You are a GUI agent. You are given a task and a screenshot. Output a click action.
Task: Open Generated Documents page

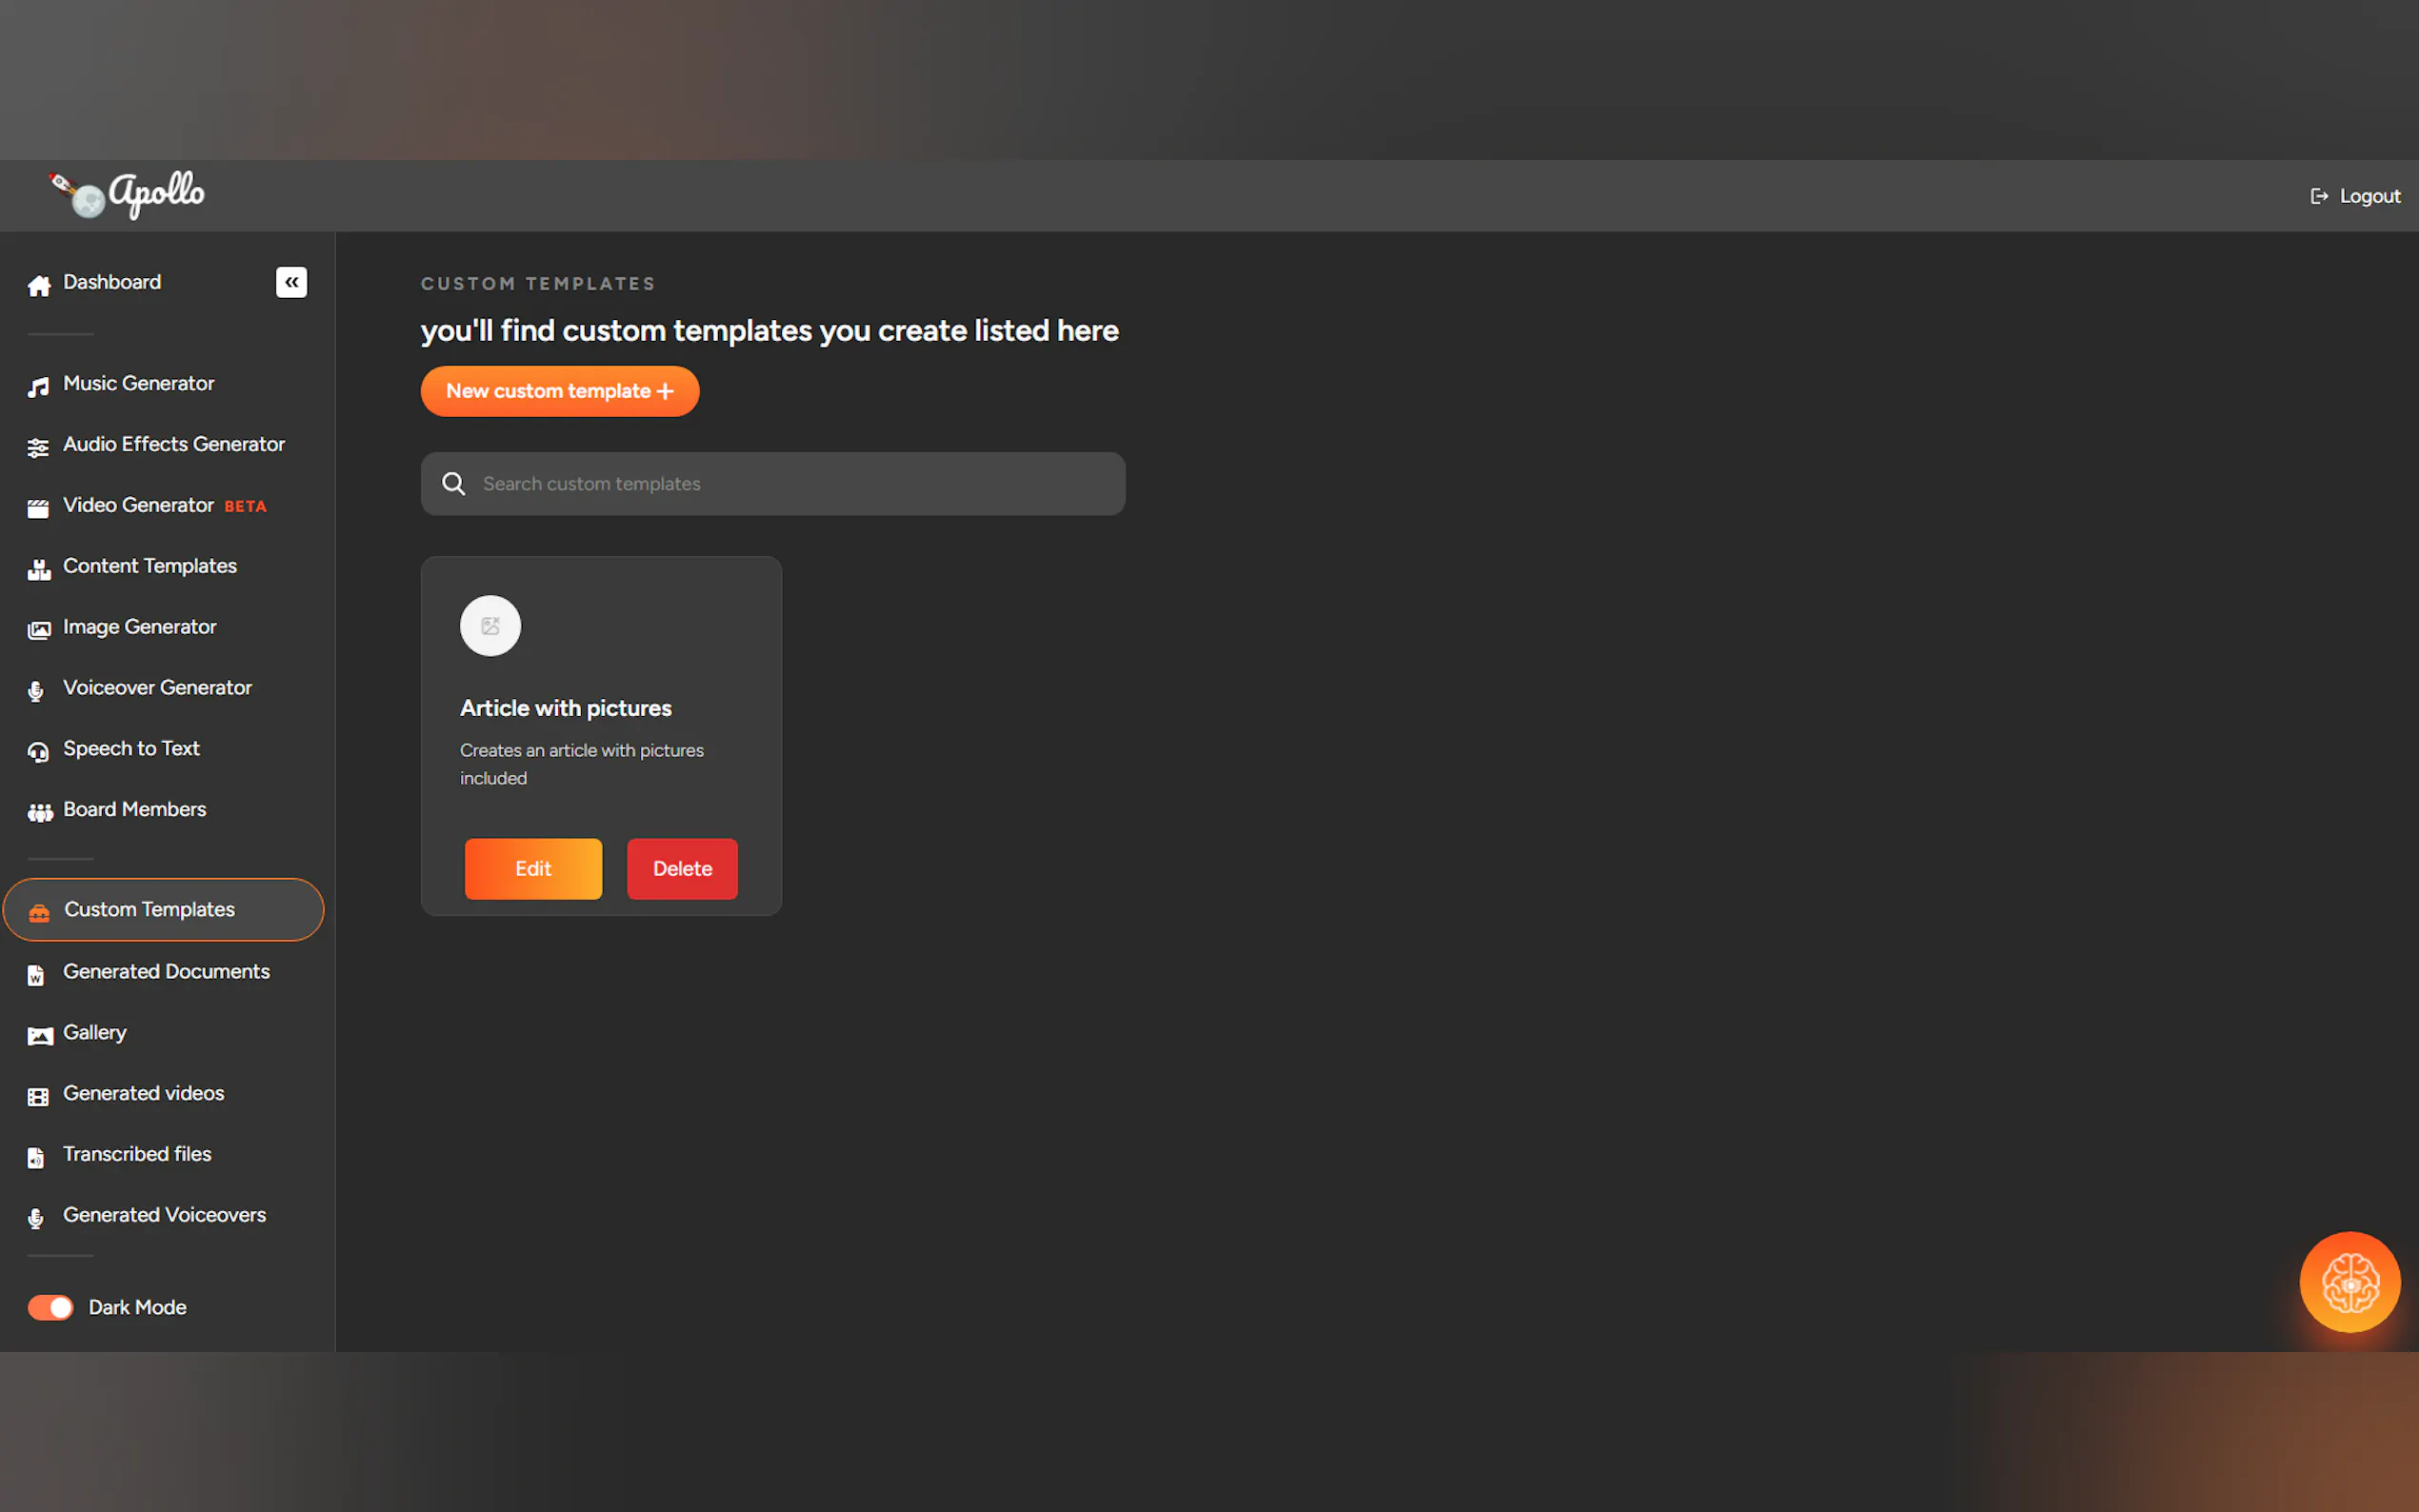[166, 971]
